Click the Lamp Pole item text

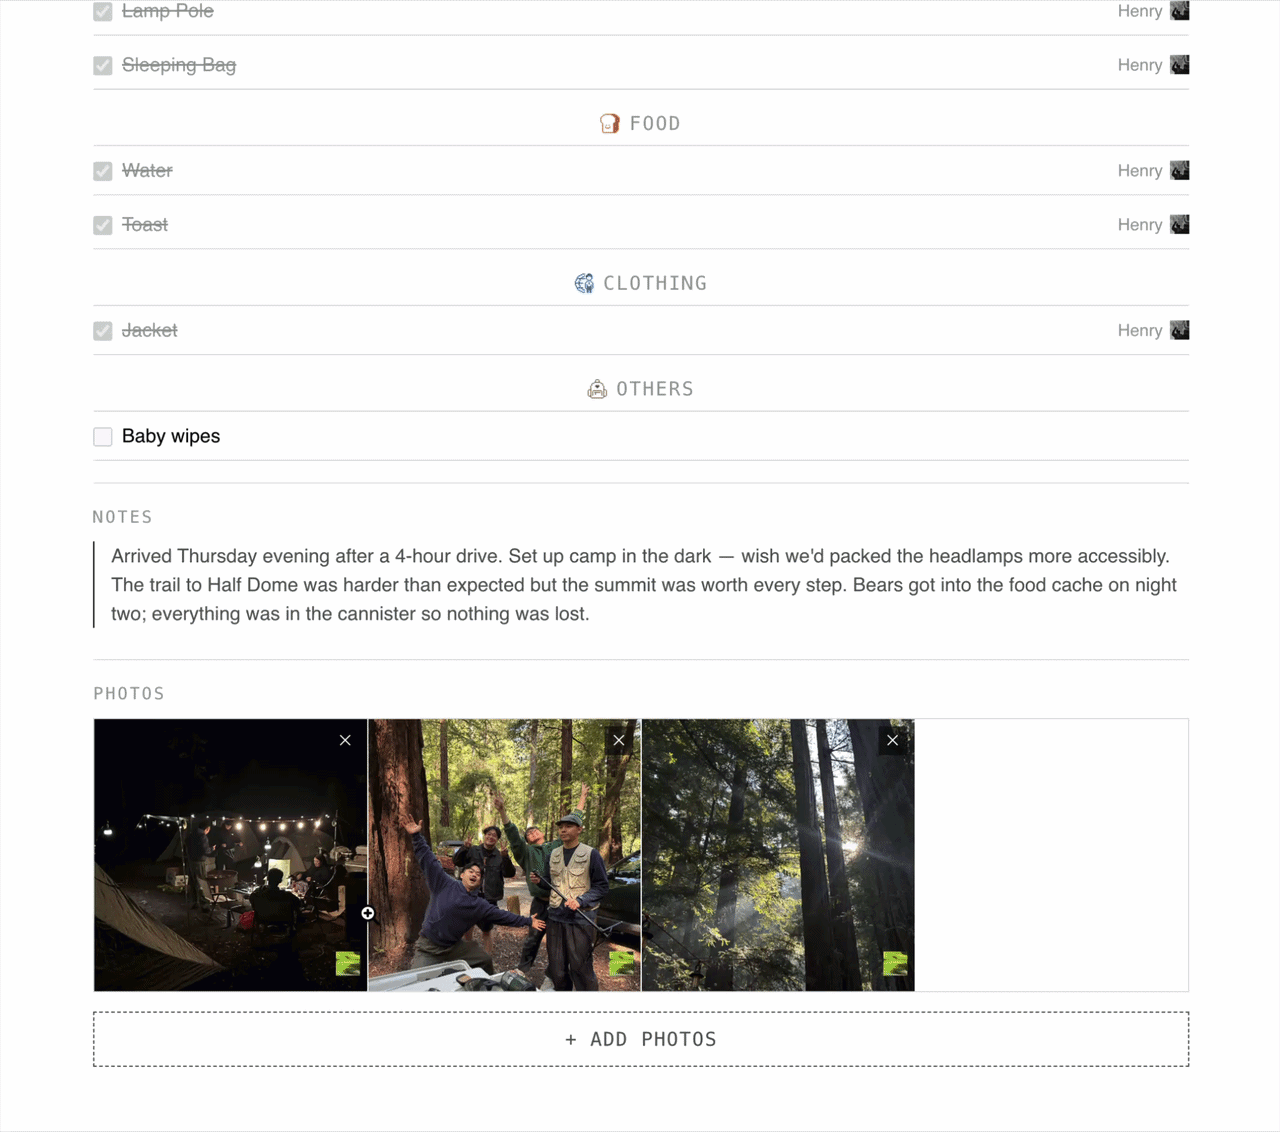pyautogui.click(x=168, y=11)
